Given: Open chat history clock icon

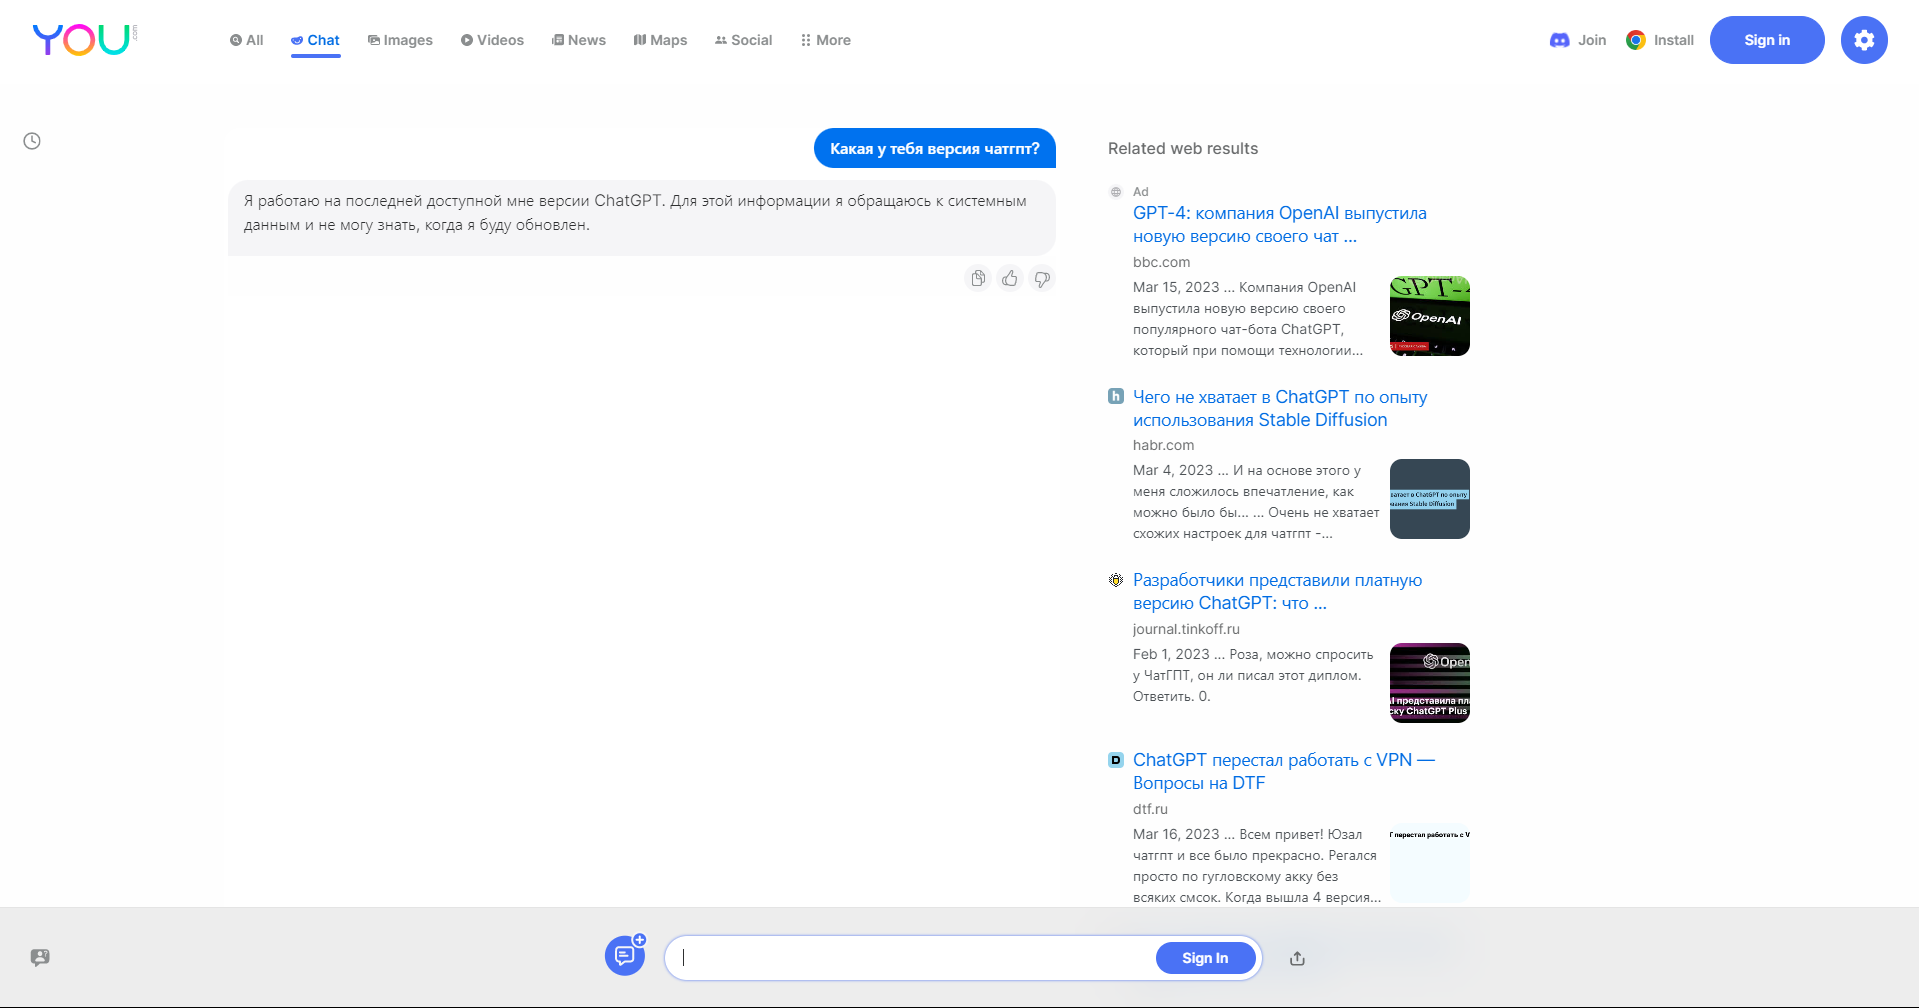Looking at the screenshot, I should click(32, 141).
